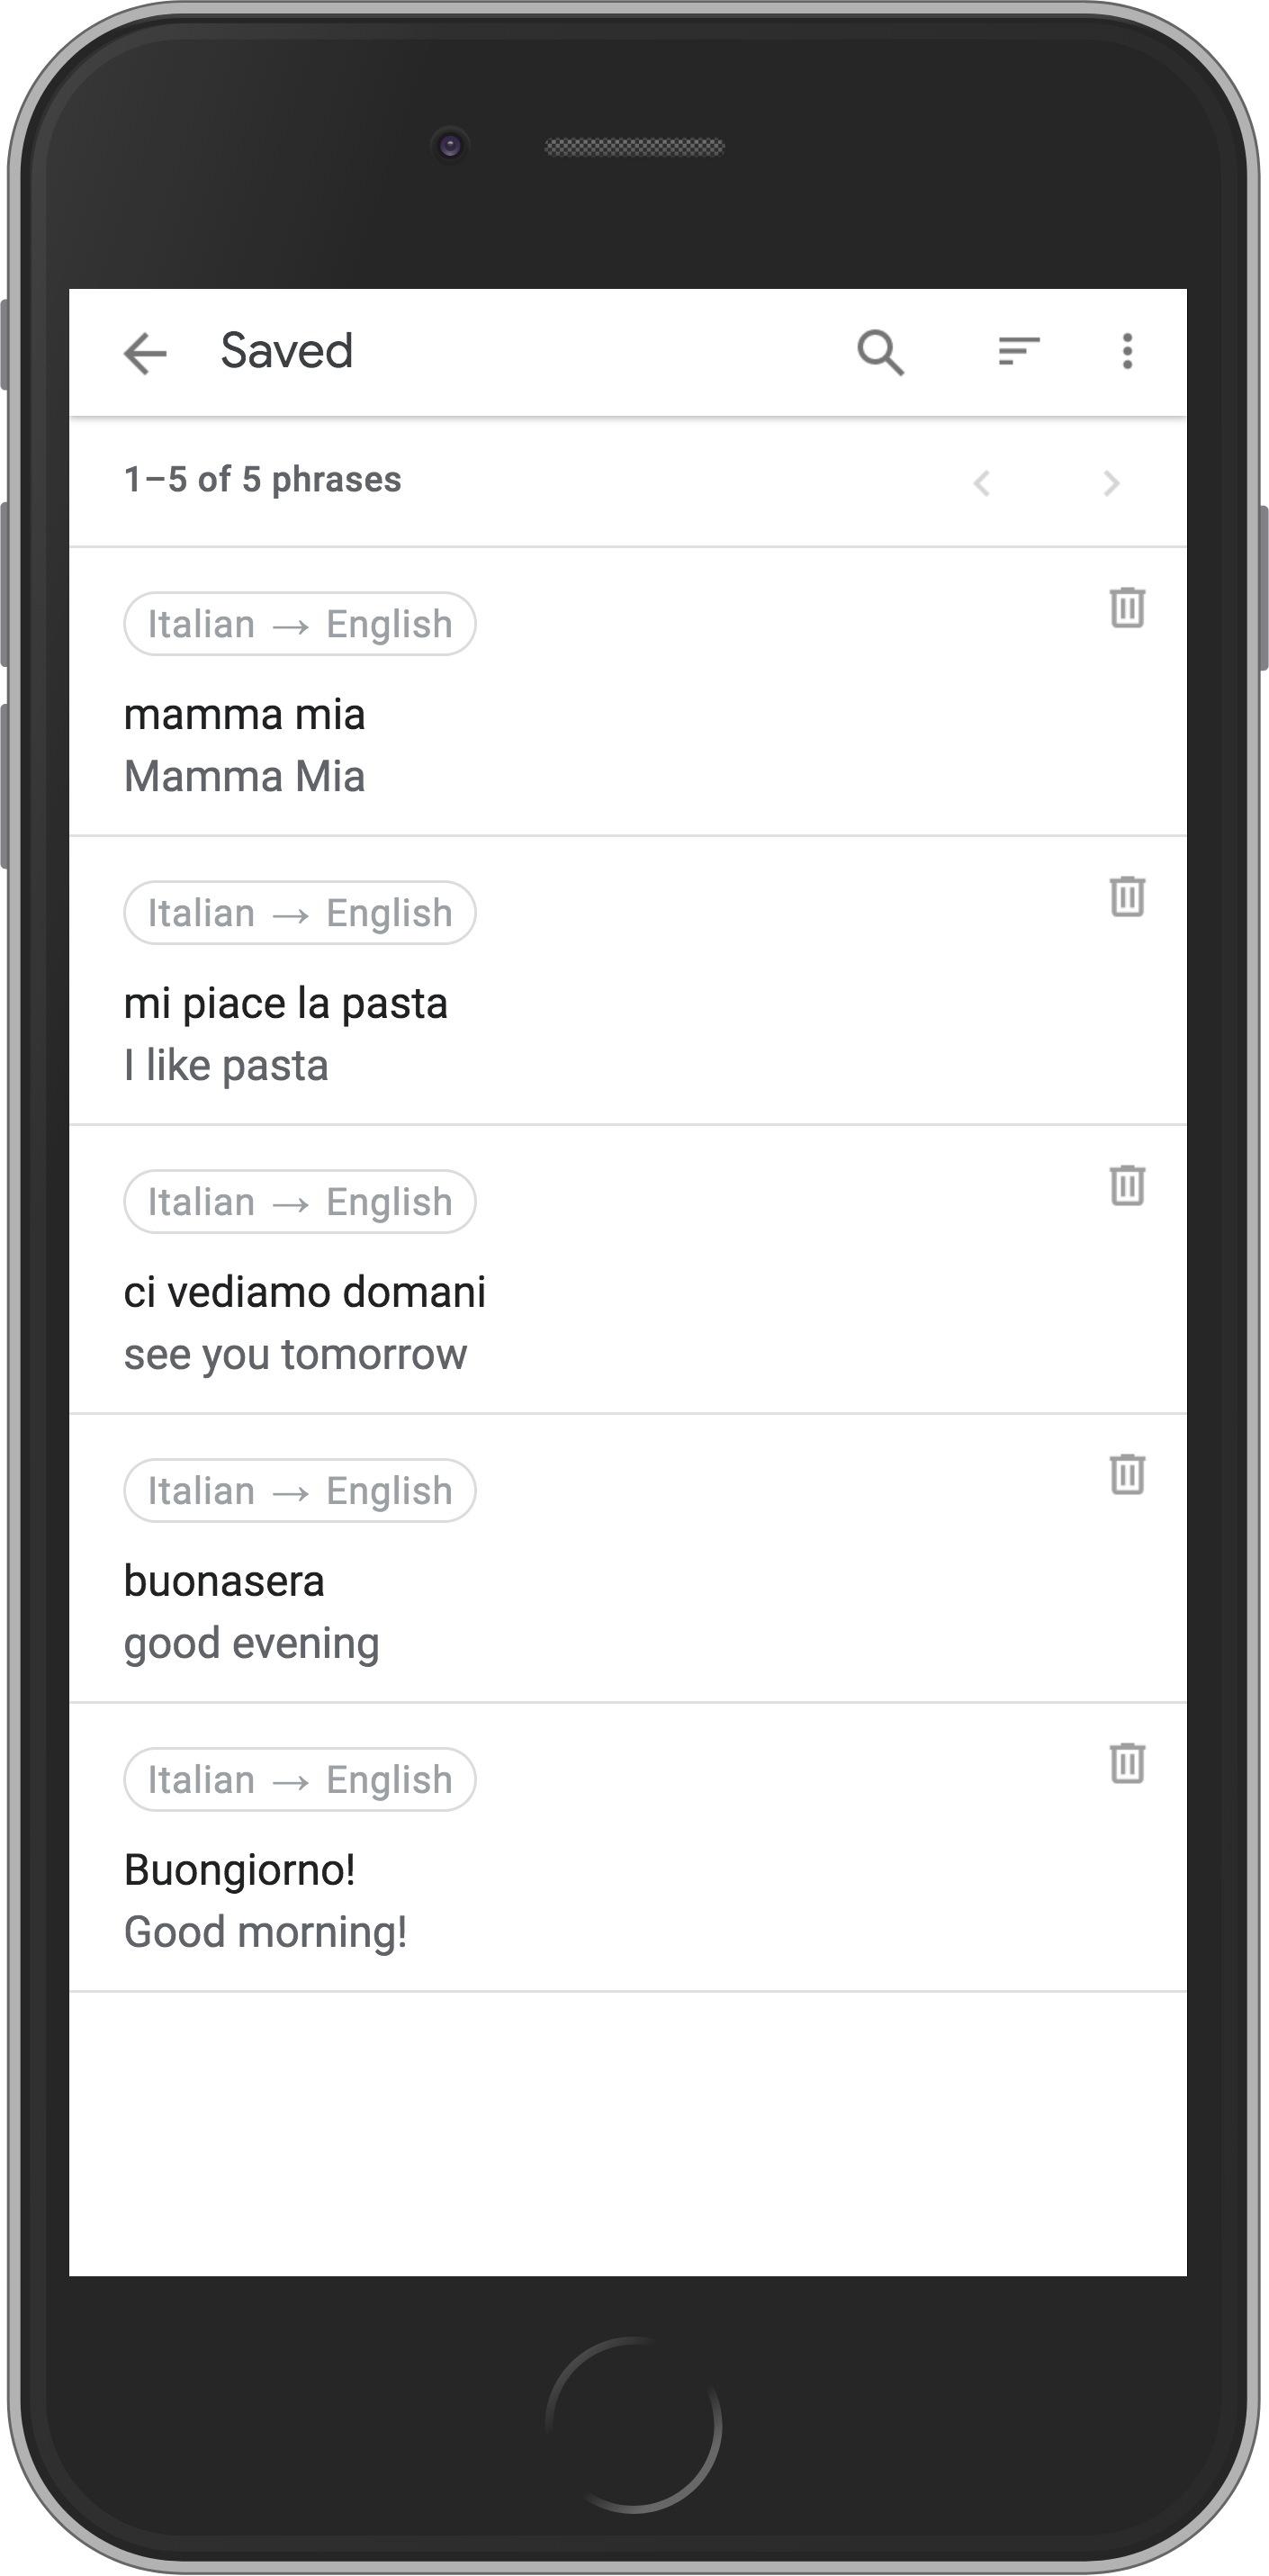
Task: Open the sort options icon
Action: (x=1019, y=352)
